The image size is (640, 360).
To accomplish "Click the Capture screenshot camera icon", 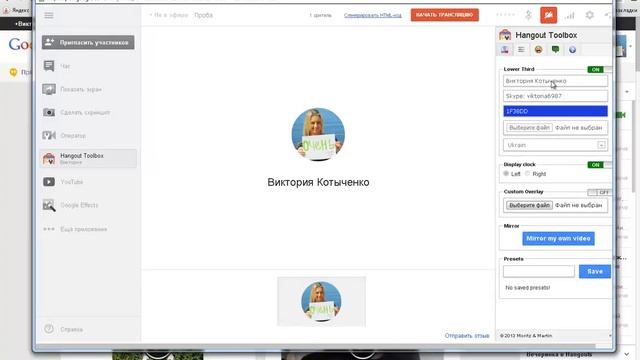I will click(x=49, y=112).
